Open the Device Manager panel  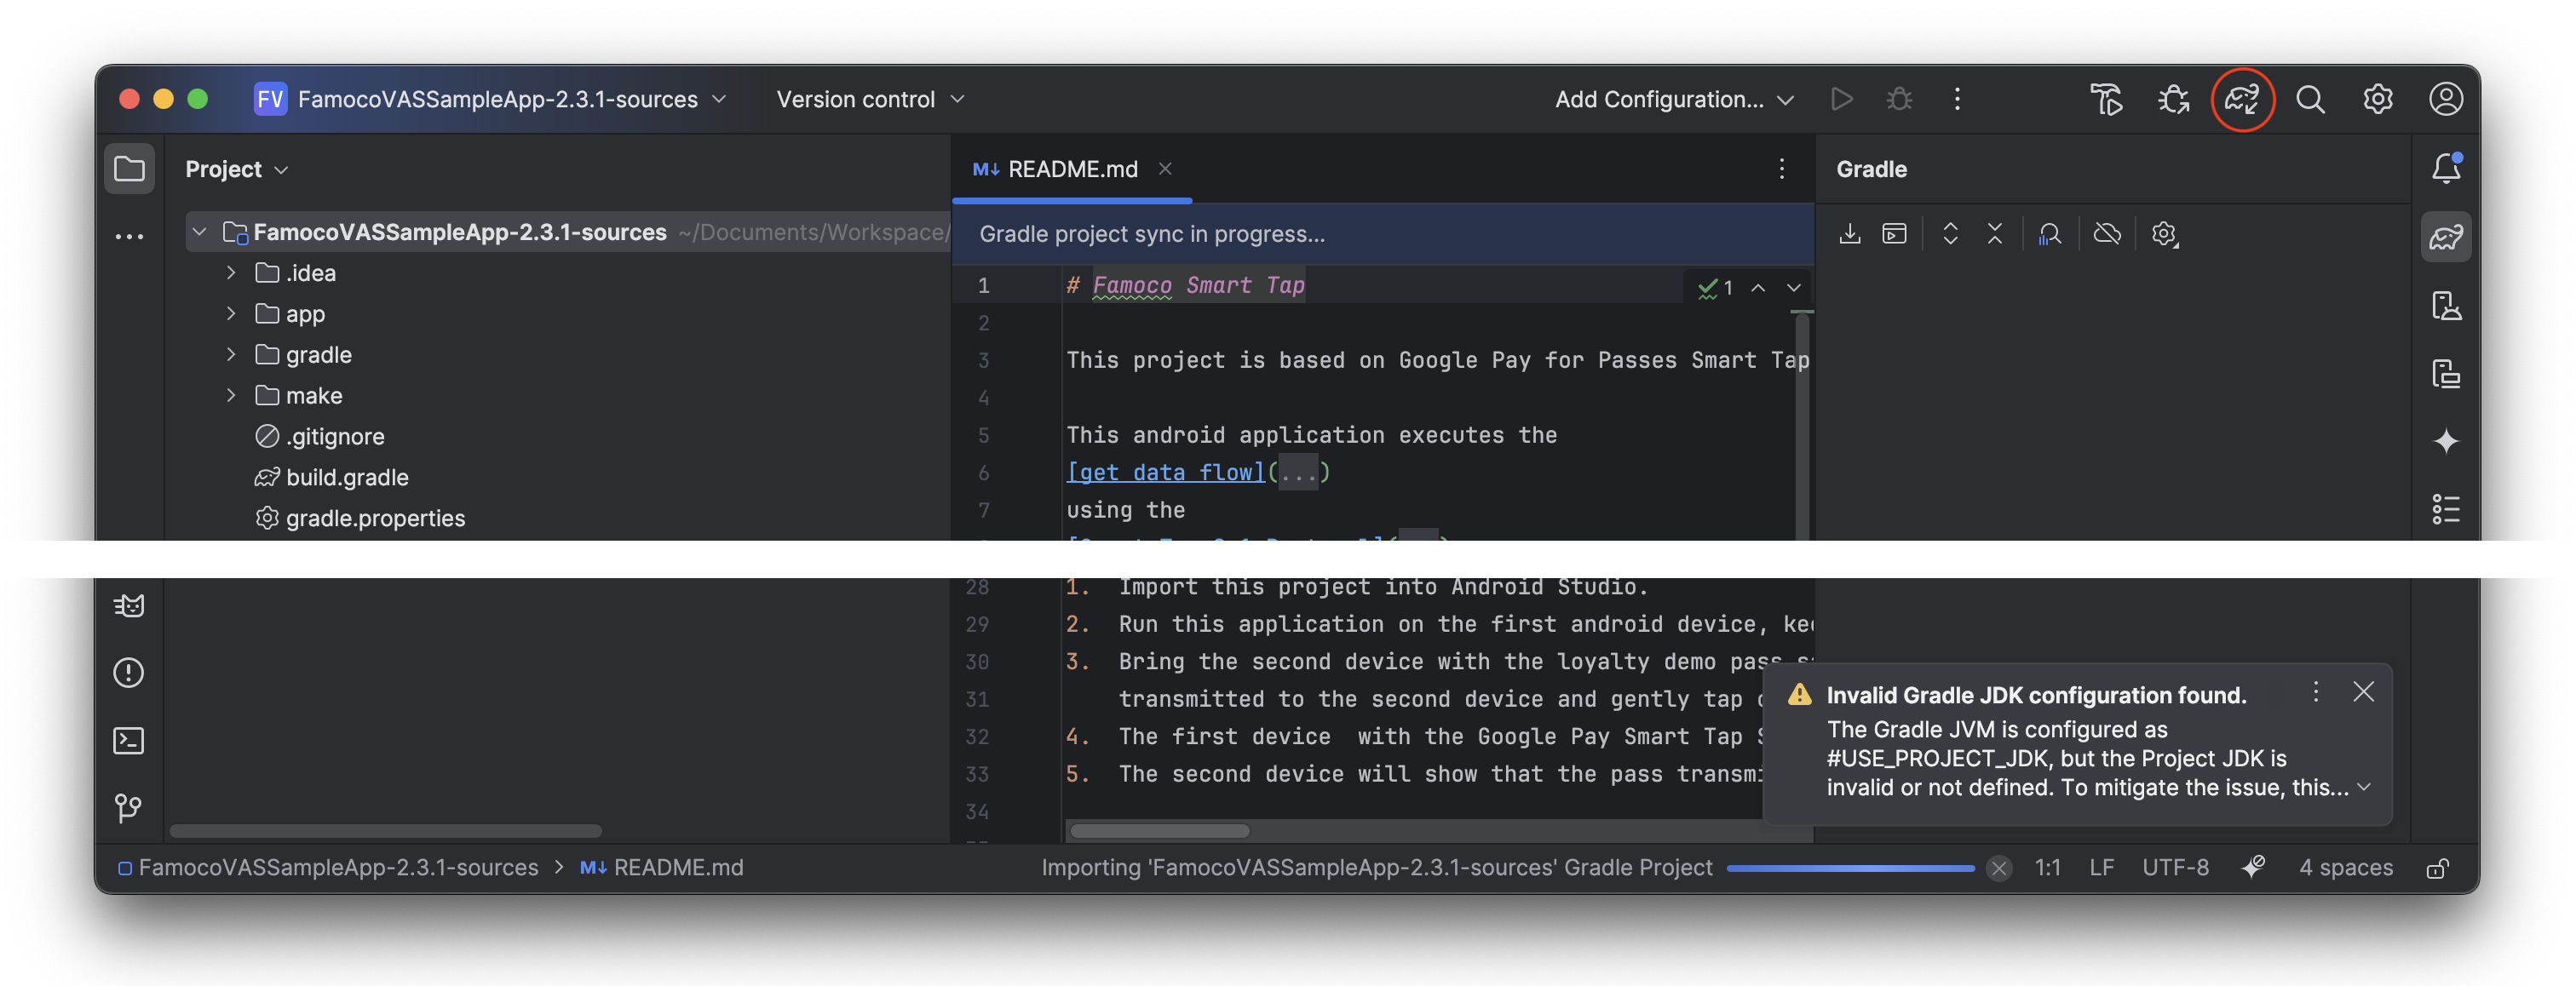[2447, 307]
